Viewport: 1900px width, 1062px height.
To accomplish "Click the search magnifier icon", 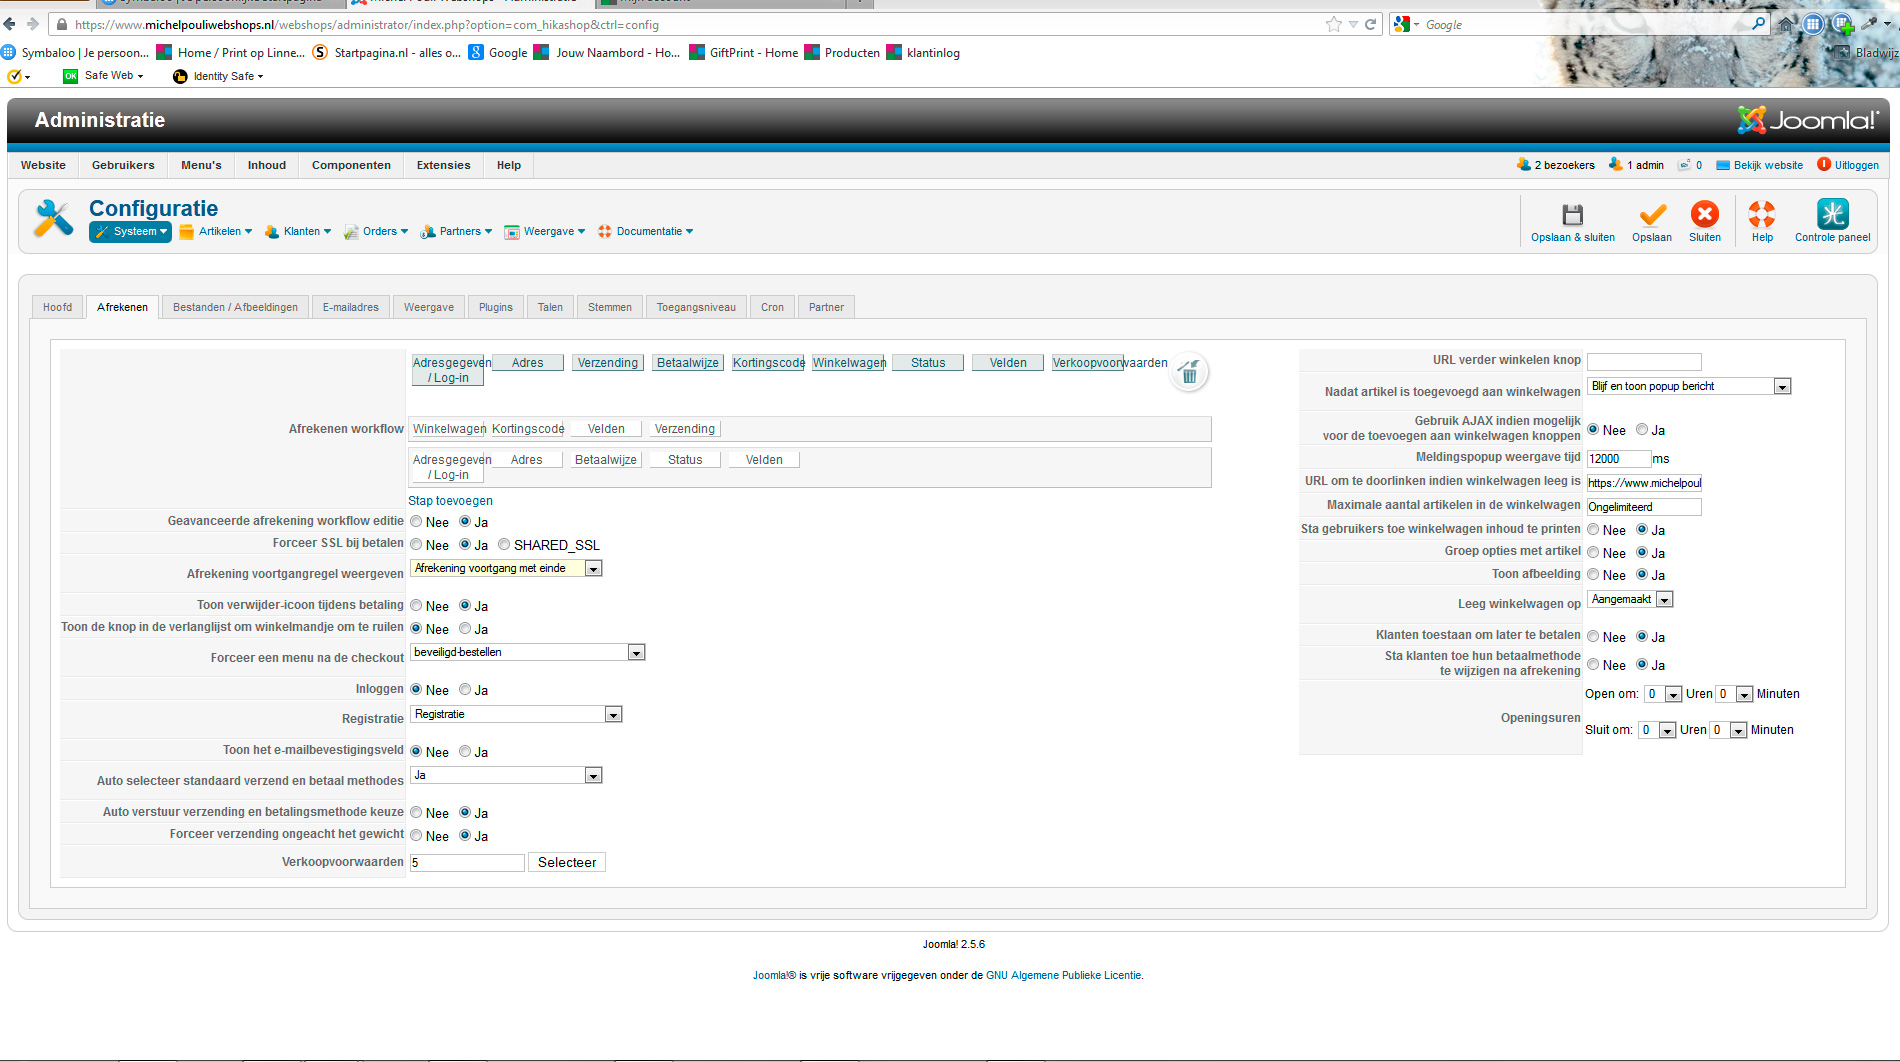I will [1759, 24].
